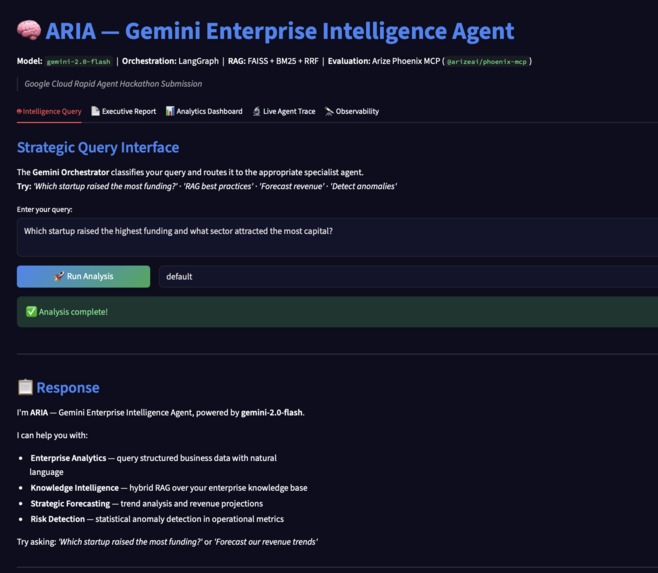Screen dimensions: 658x573
Task: Switch to the Executive Report tab
Action: click(124, 111)
